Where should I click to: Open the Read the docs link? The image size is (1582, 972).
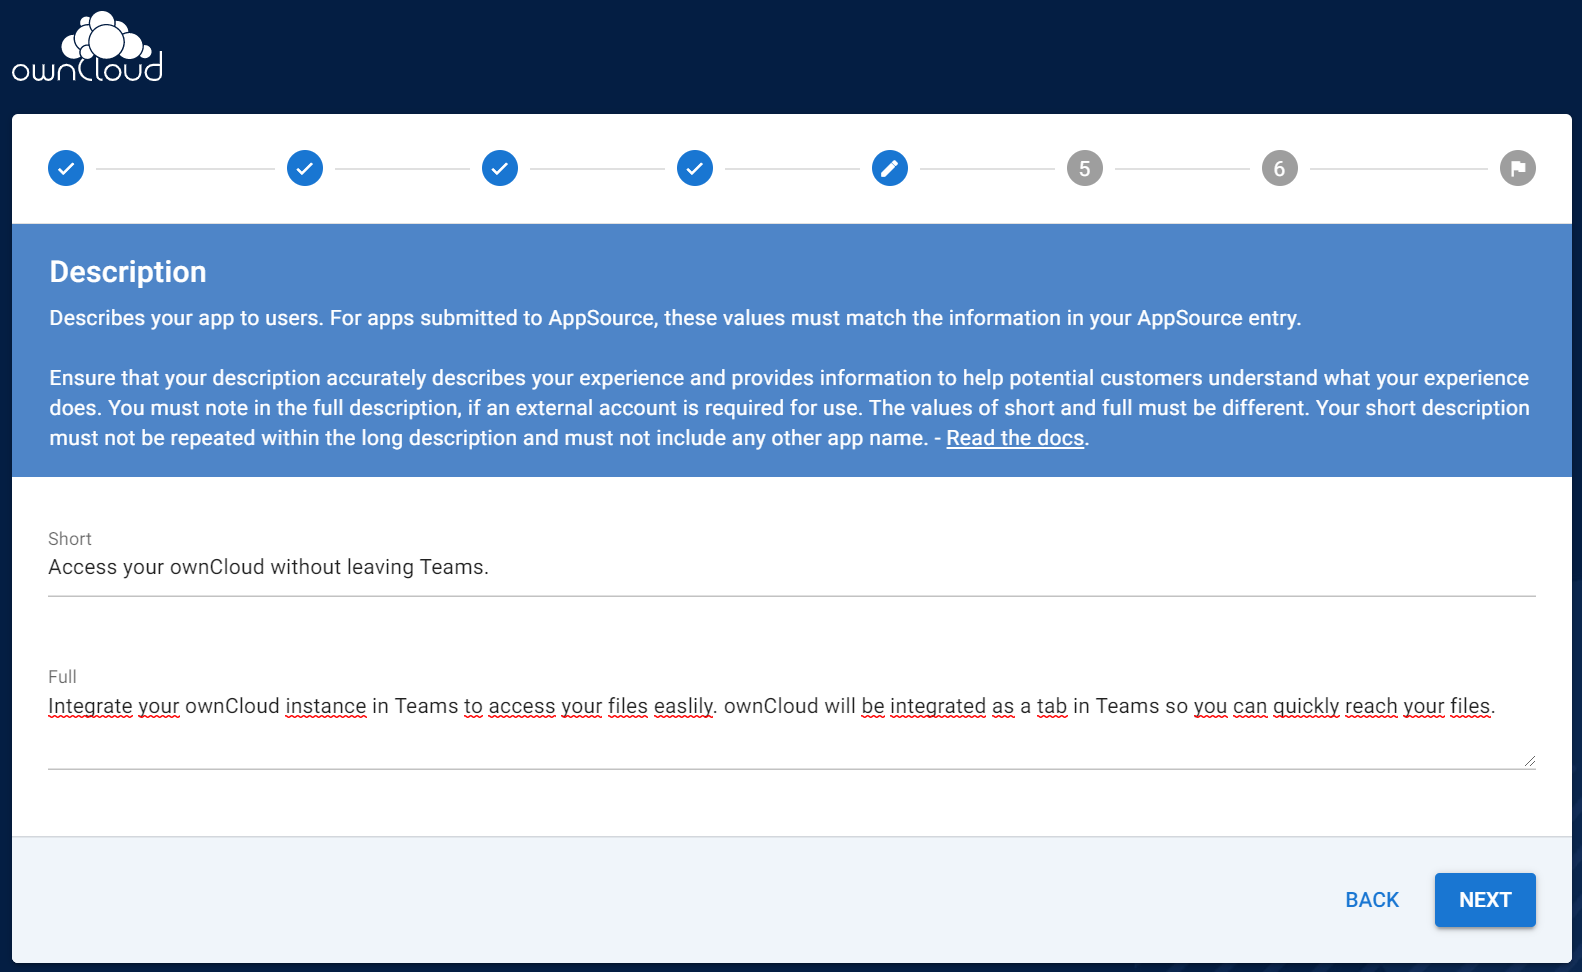pyautogui.click(x=1015, y=438)
